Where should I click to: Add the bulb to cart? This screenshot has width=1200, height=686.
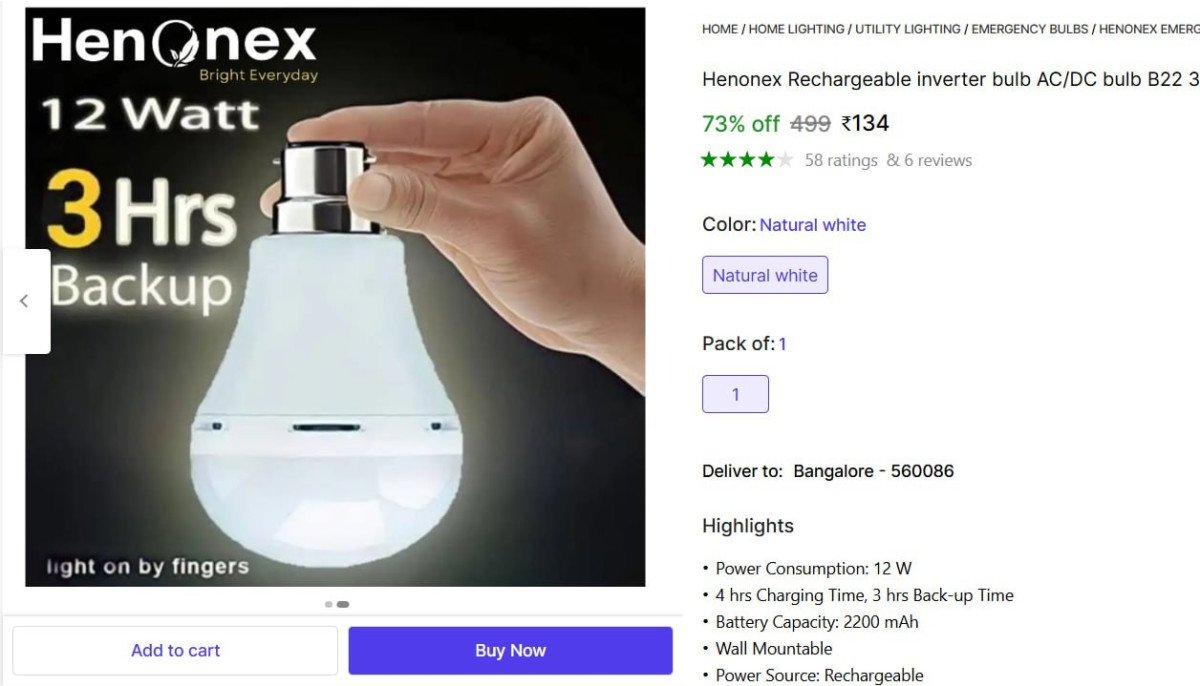(175, 649)
